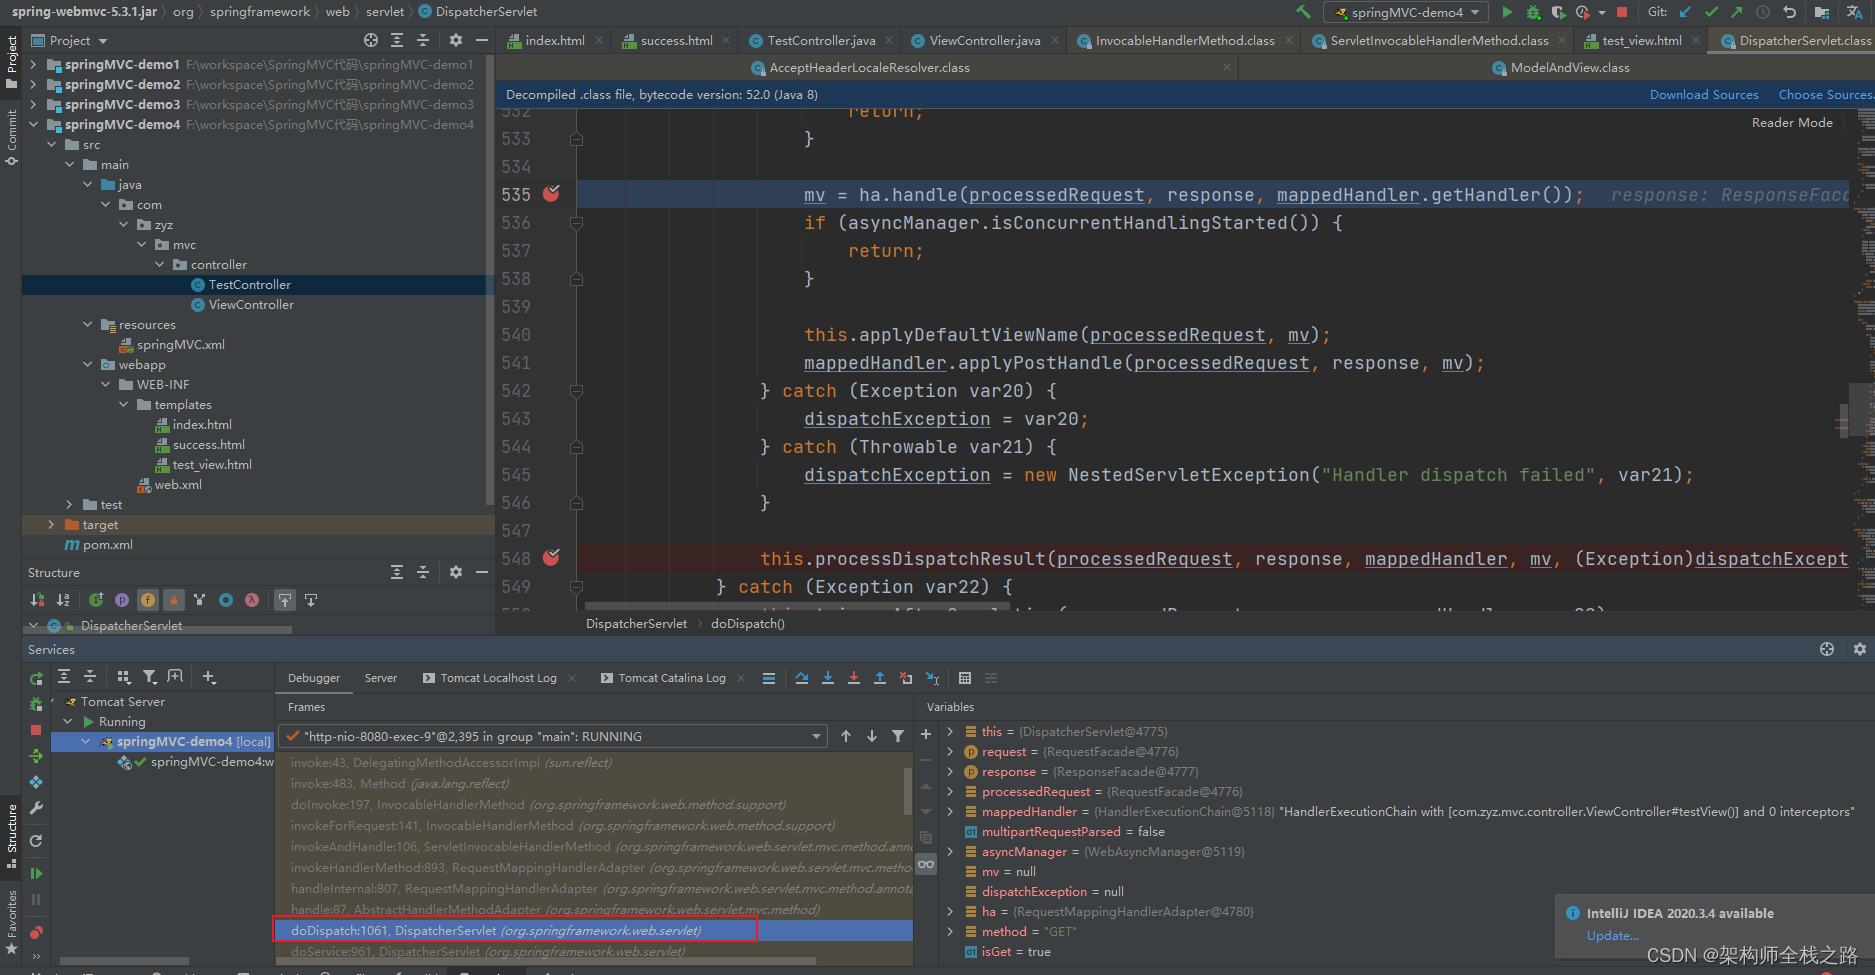Click the Git push arrow icon
This screenshot has width=1875, height=975.
tap(1736, 12)
